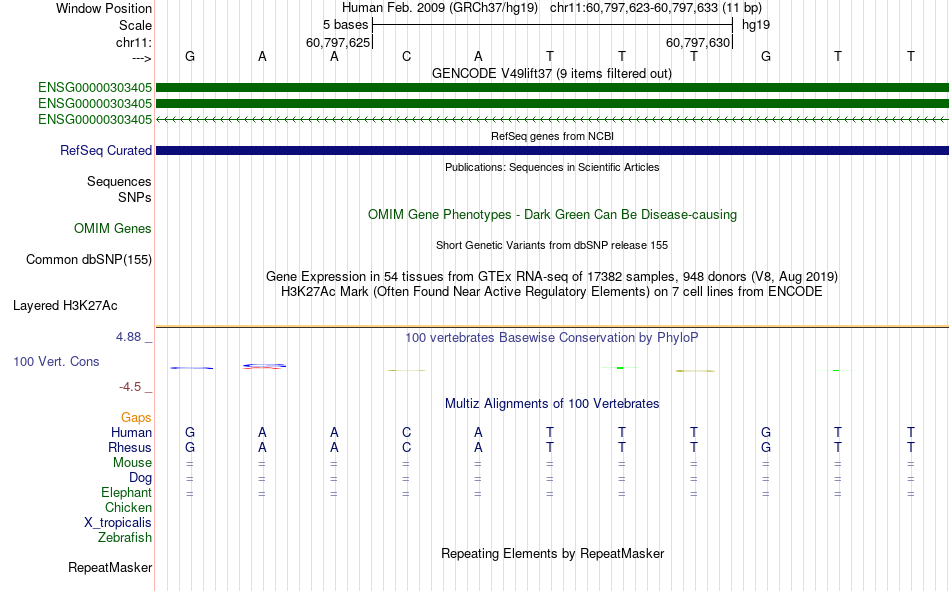Image resolution: width=950 pixels, height=591 pixels.
Task: Select the blue RefSeq Curated gene bar
Action: [552, 150]
